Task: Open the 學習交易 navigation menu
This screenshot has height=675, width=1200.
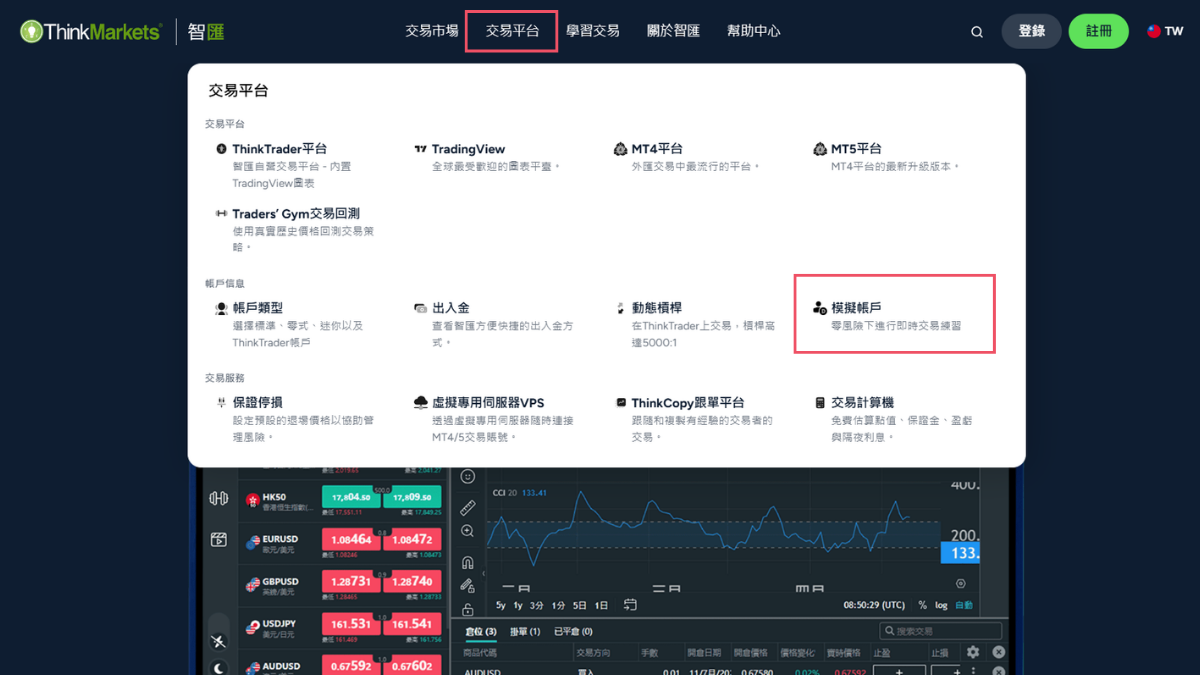Action: click(x=593, y=31)
